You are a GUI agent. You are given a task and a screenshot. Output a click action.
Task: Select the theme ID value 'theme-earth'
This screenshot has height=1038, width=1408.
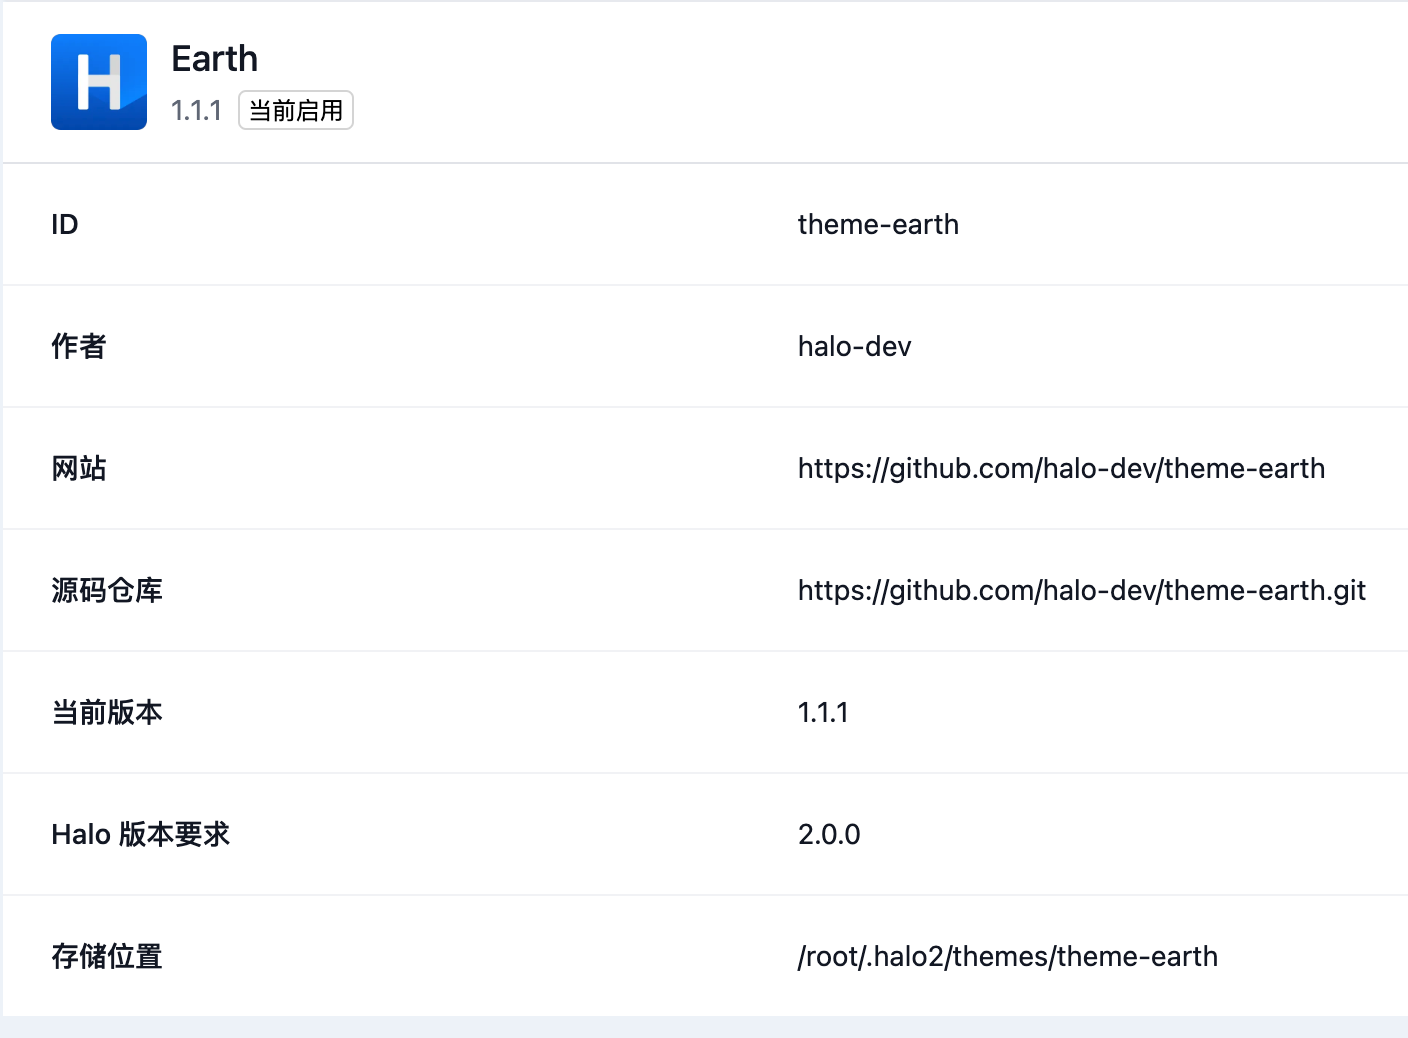point(878,224)
